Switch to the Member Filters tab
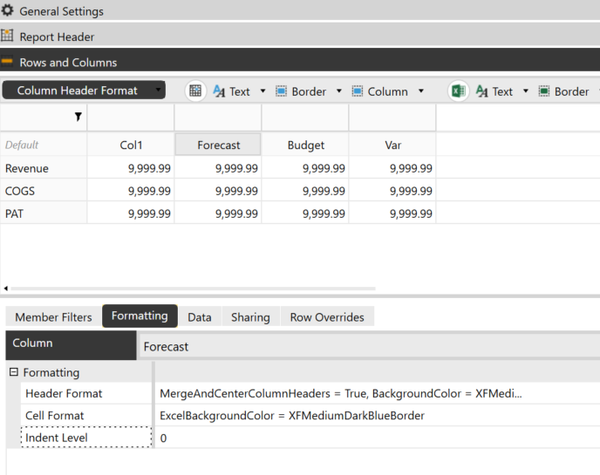The width and height of the screenshot is (600, 475). coord(52,317)
